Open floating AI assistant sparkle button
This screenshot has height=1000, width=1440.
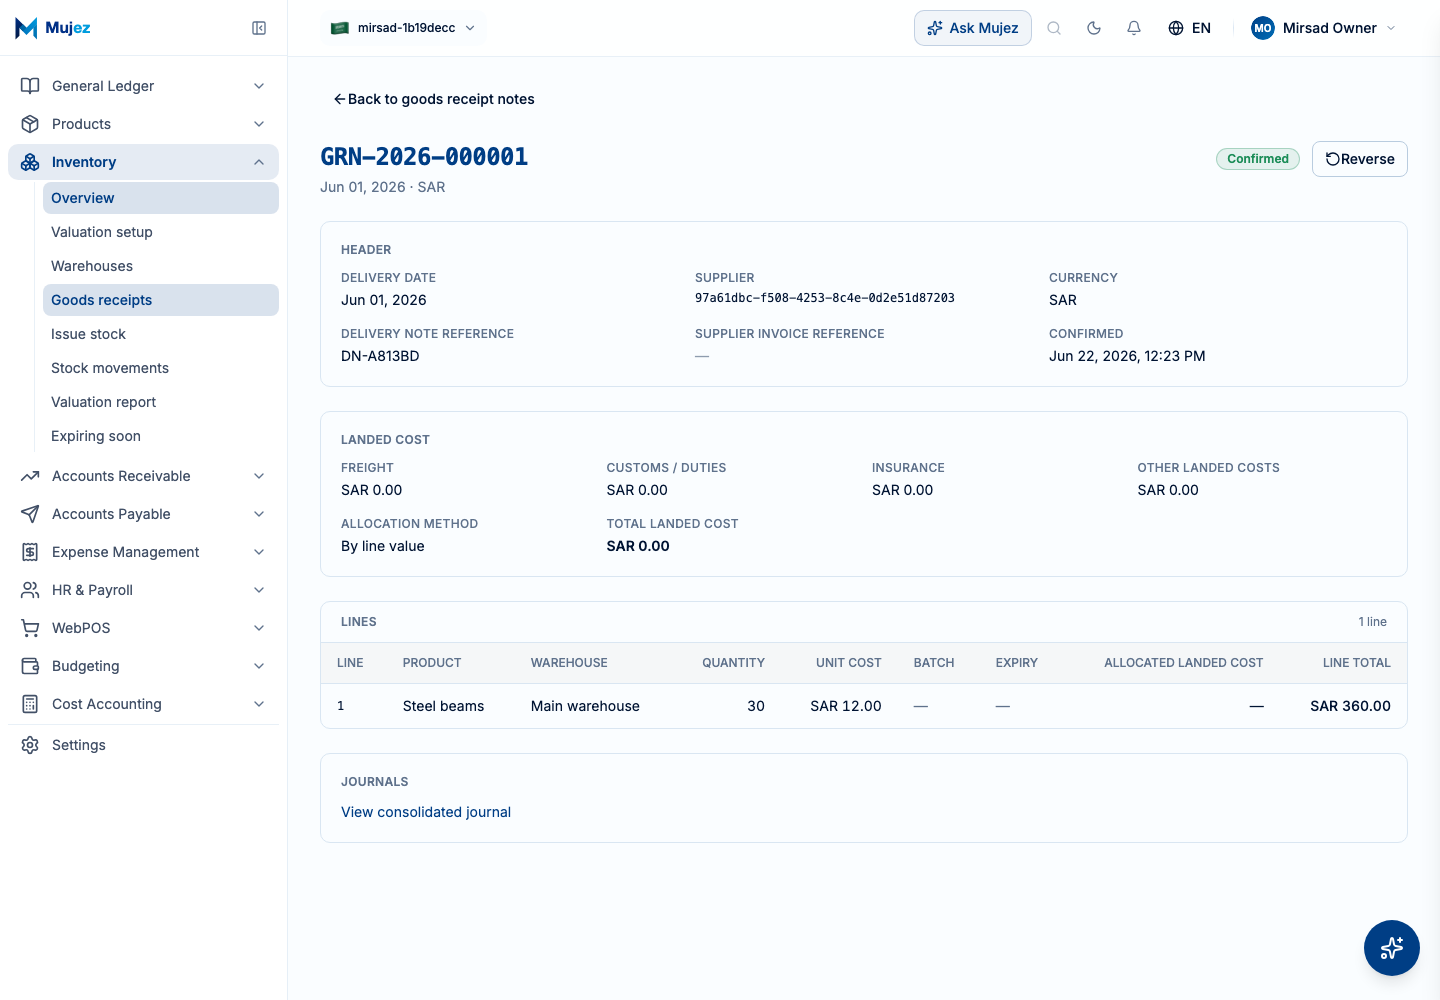tap(1392, 948)
